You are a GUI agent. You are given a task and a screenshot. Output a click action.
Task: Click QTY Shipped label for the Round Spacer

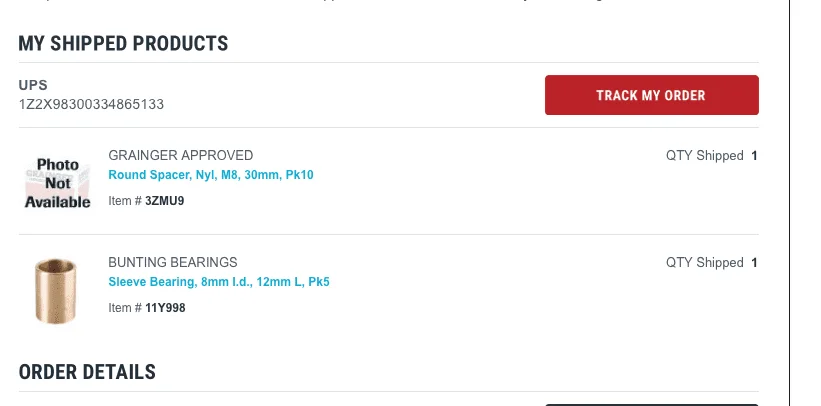(704, 156)
